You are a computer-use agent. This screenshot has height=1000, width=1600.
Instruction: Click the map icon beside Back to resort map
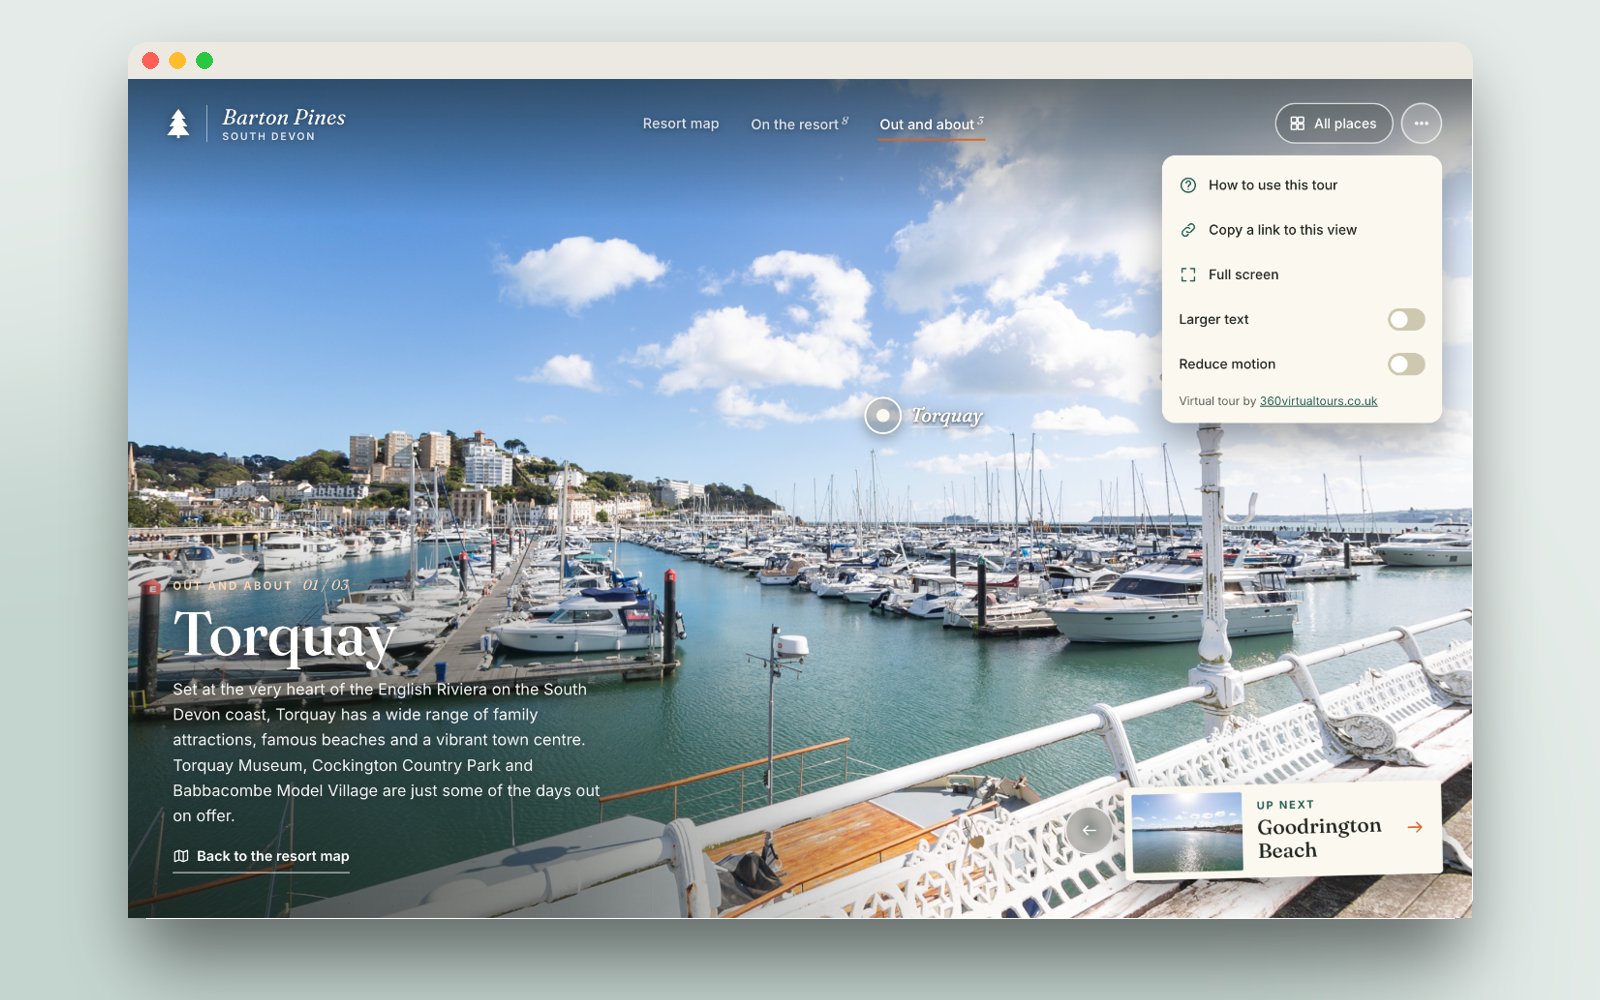(x=181, y=856)
